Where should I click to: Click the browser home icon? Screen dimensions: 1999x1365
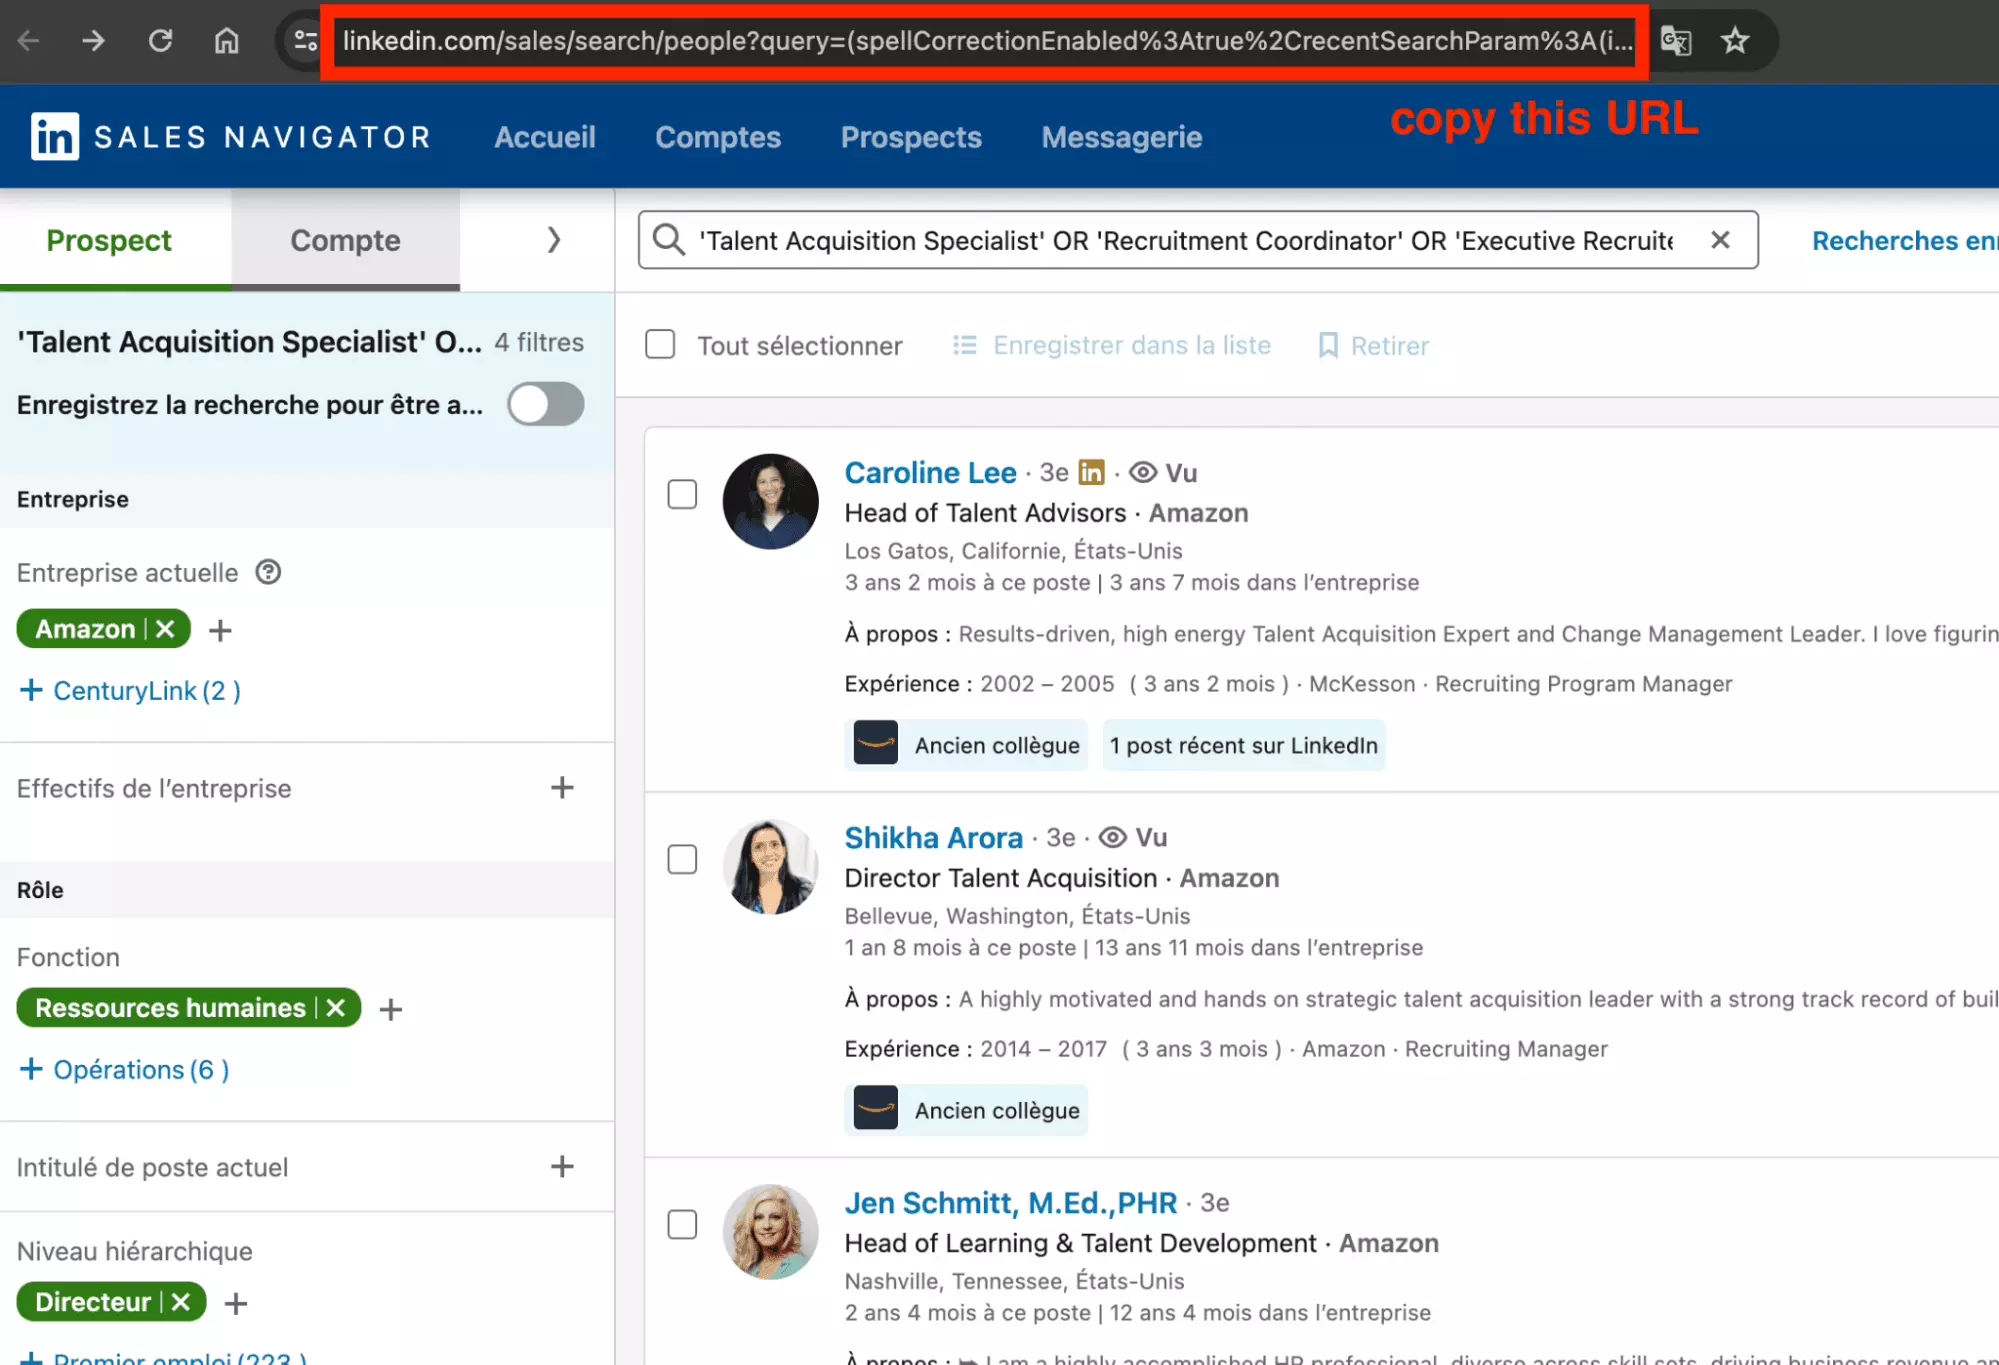coord(227,41)
